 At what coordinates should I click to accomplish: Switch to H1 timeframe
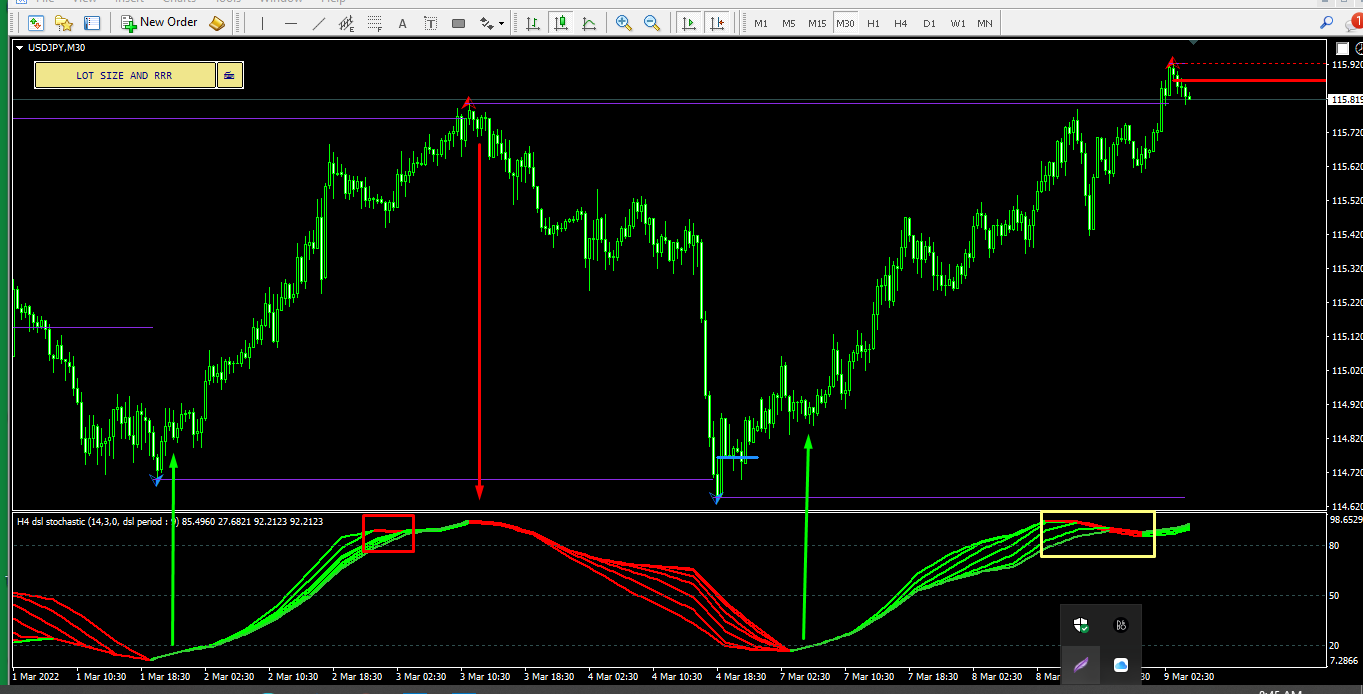coord(873,23)
